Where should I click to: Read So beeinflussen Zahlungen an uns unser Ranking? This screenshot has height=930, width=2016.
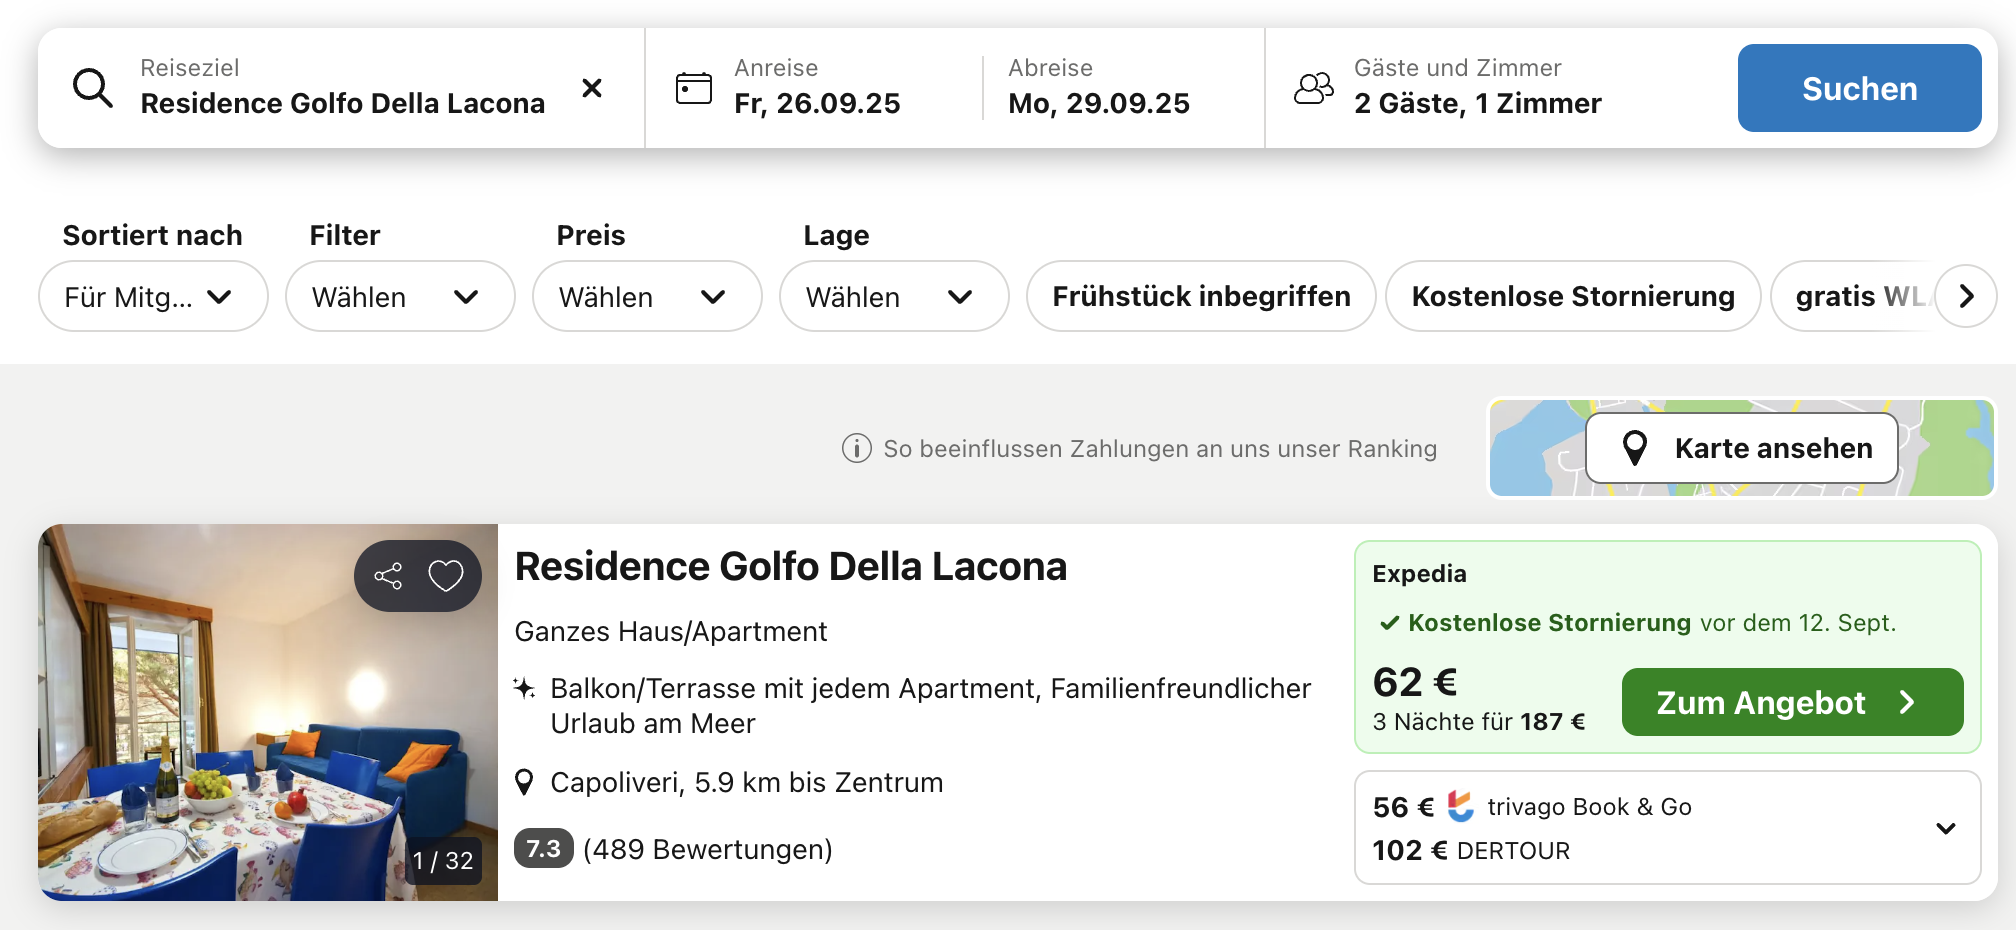tap(1160, 449)
